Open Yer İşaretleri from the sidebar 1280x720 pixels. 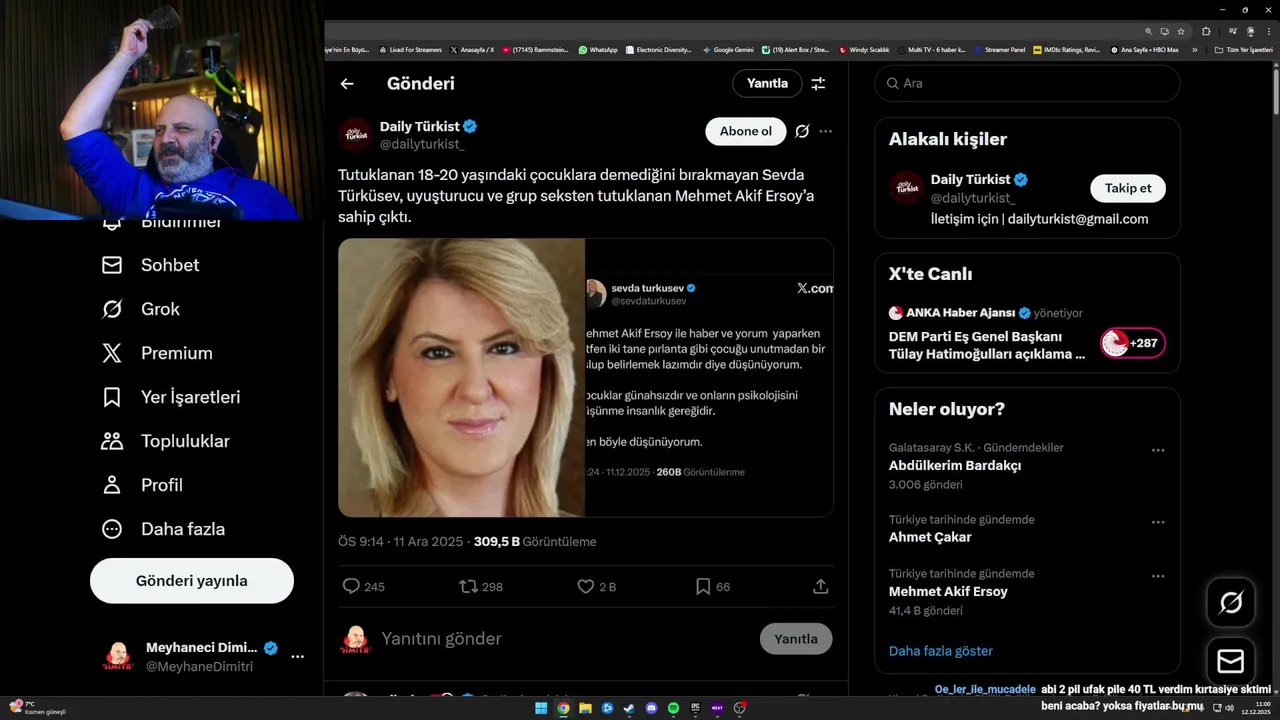click(x=171, y=397)
